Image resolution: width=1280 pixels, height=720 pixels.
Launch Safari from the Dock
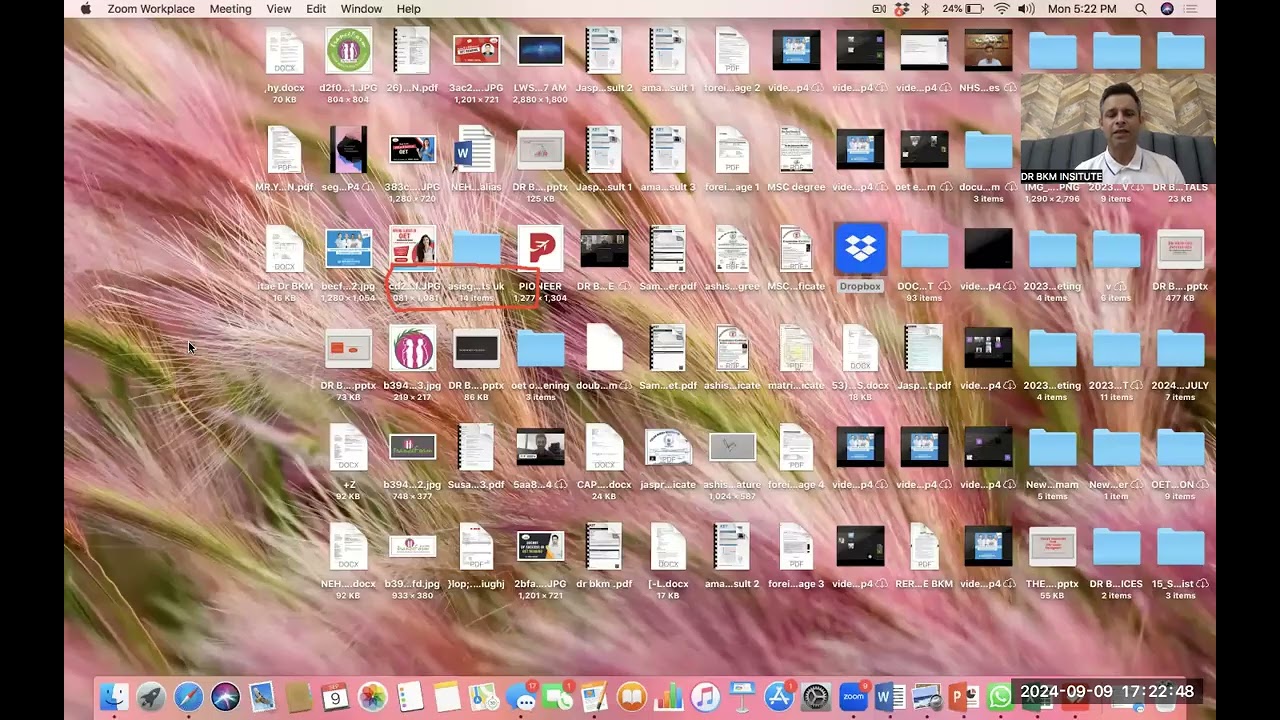(x=188, y=697)
